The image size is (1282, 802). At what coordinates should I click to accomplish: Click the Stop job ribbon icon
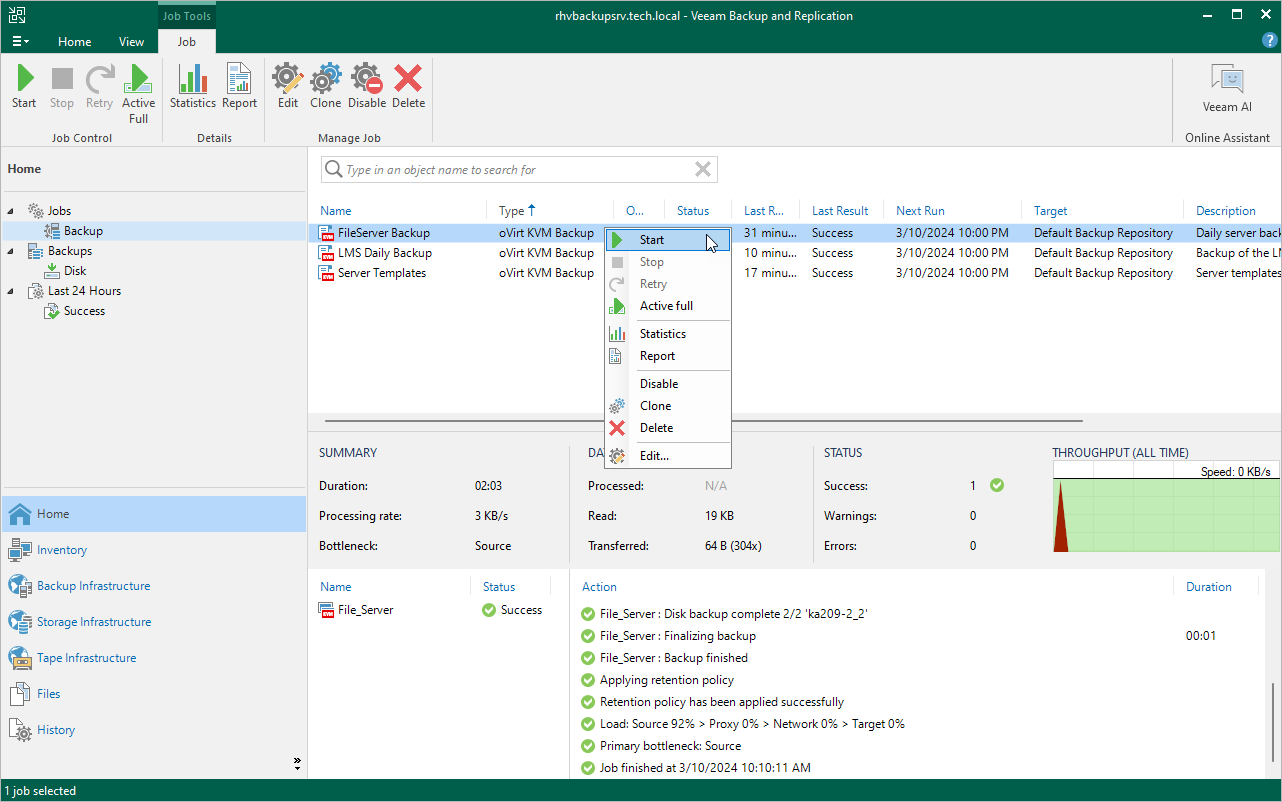pyautogui.click(x=62, y=87)
